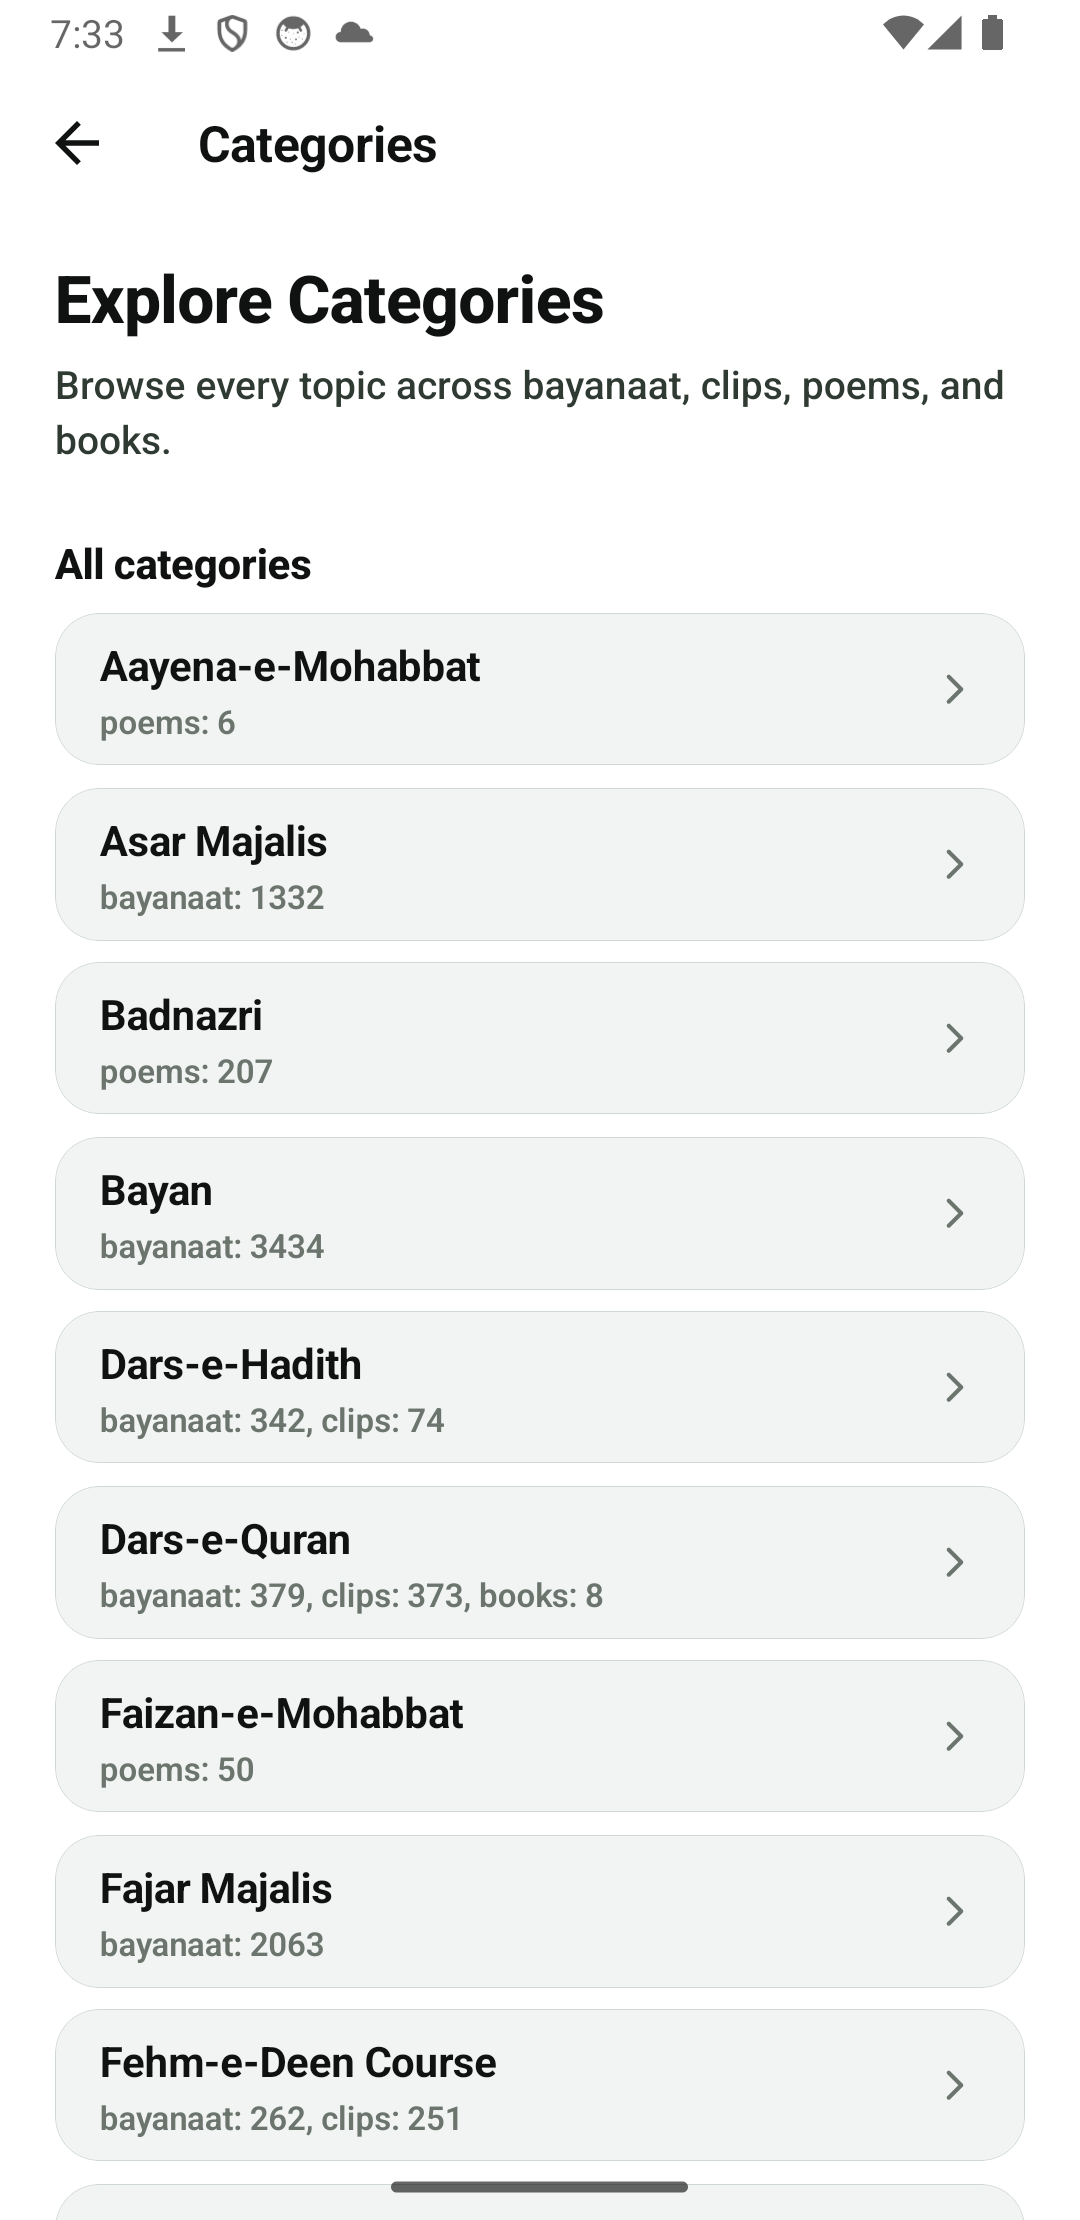Expand Asar Majalis chevron arrow
This screenshot has height=2220, width=1080.
point(955,864)
